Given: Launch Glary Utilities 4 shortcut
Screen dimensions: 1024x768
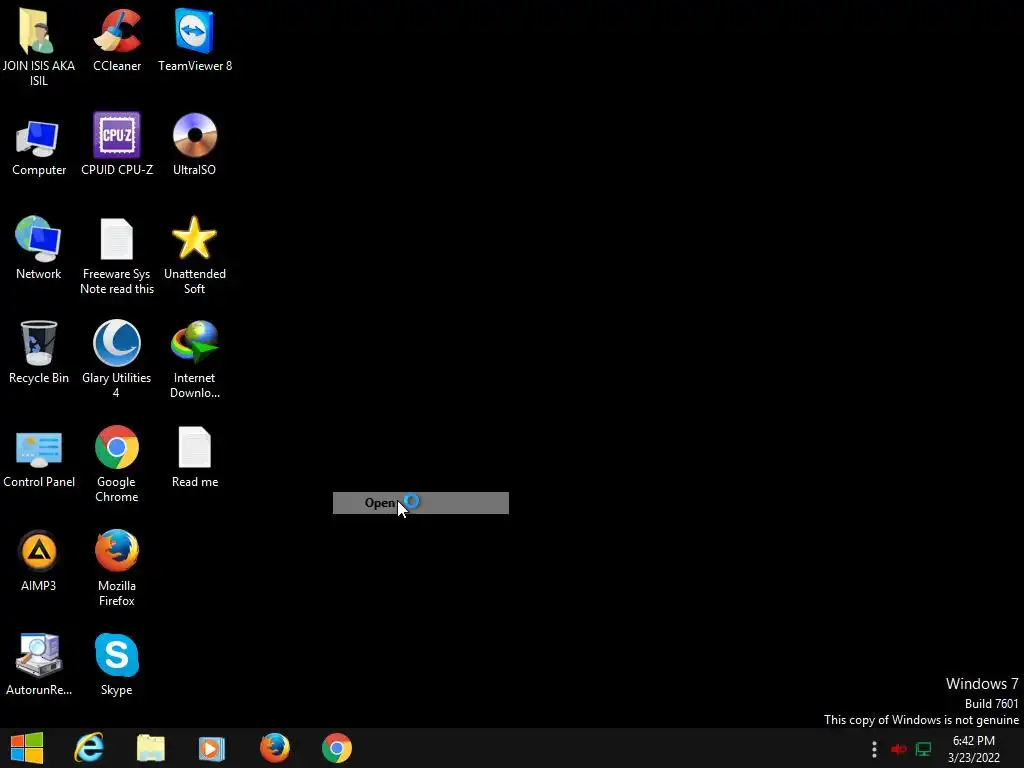Looking at the screenshot, I should tap(117, 359).
